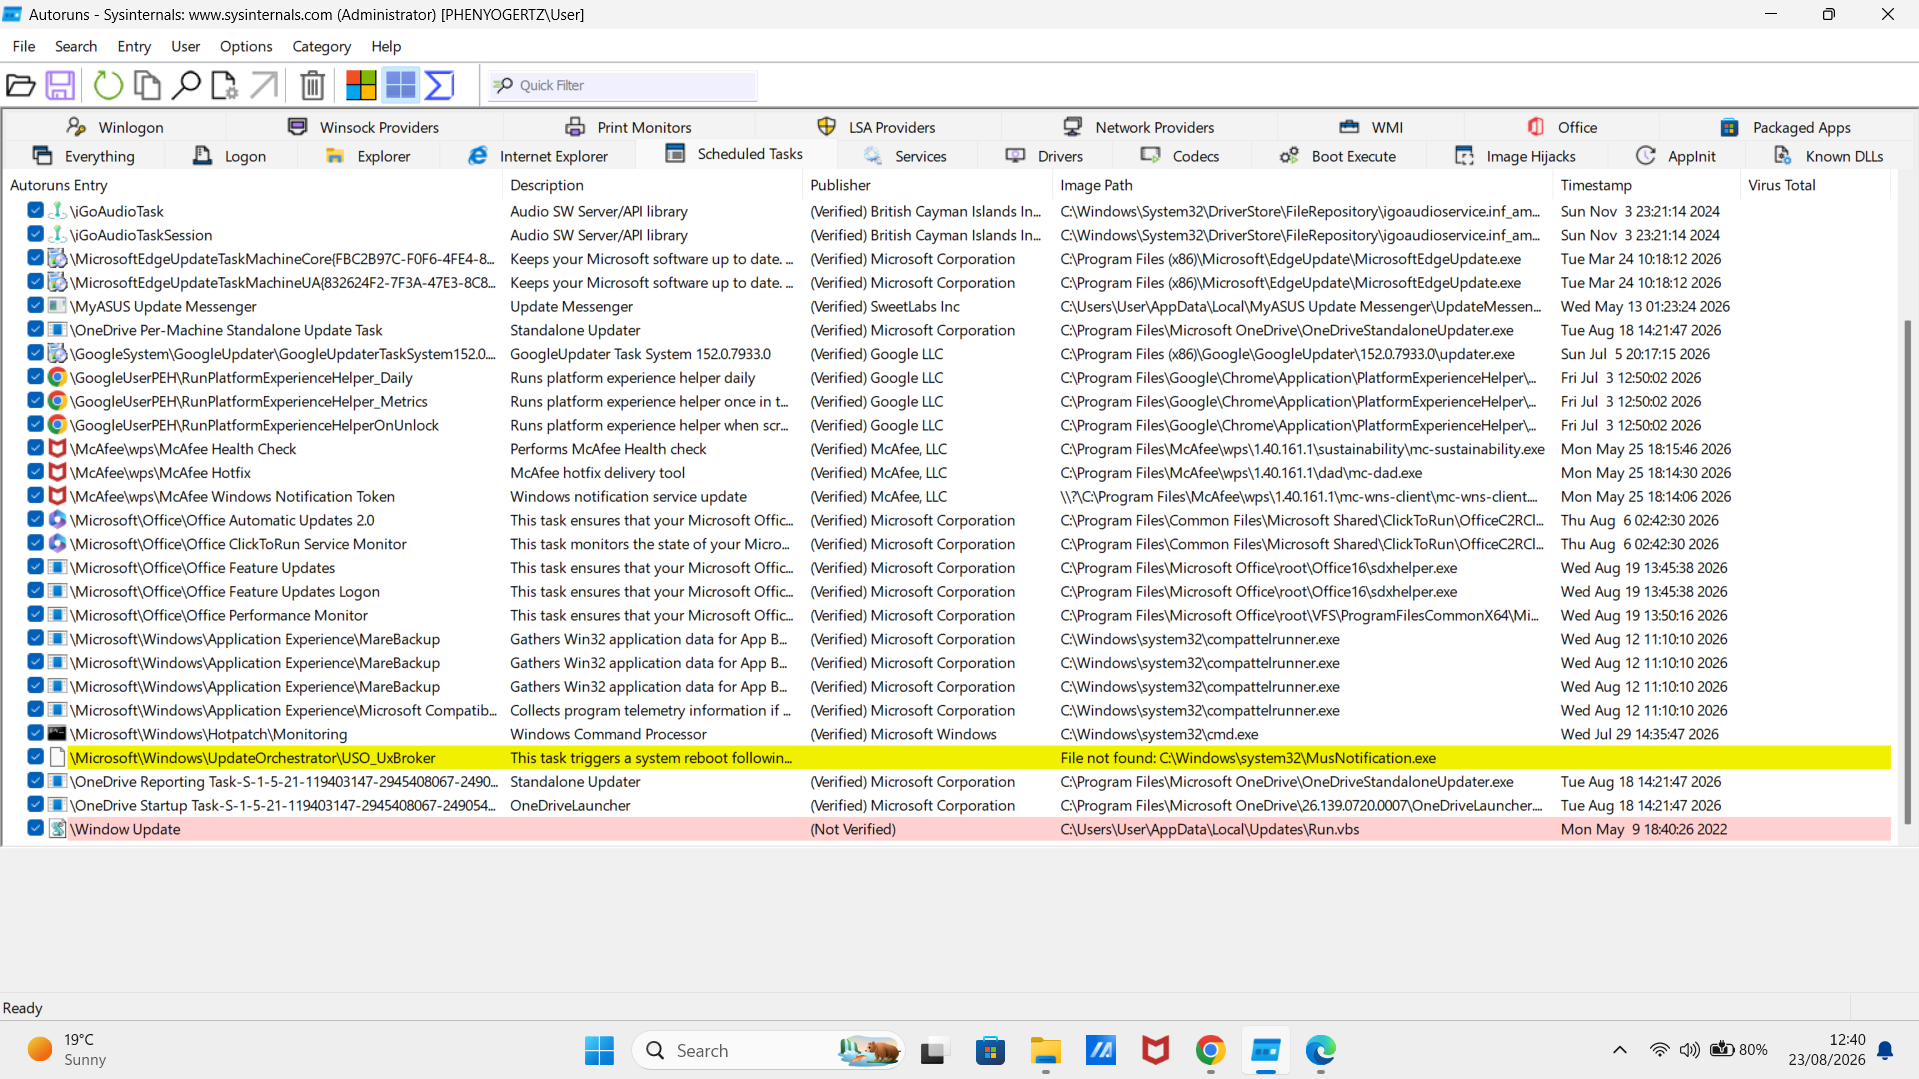Open the Network Providers tab
This screenshot has width=1919, height=1079.
(1139, 127)
